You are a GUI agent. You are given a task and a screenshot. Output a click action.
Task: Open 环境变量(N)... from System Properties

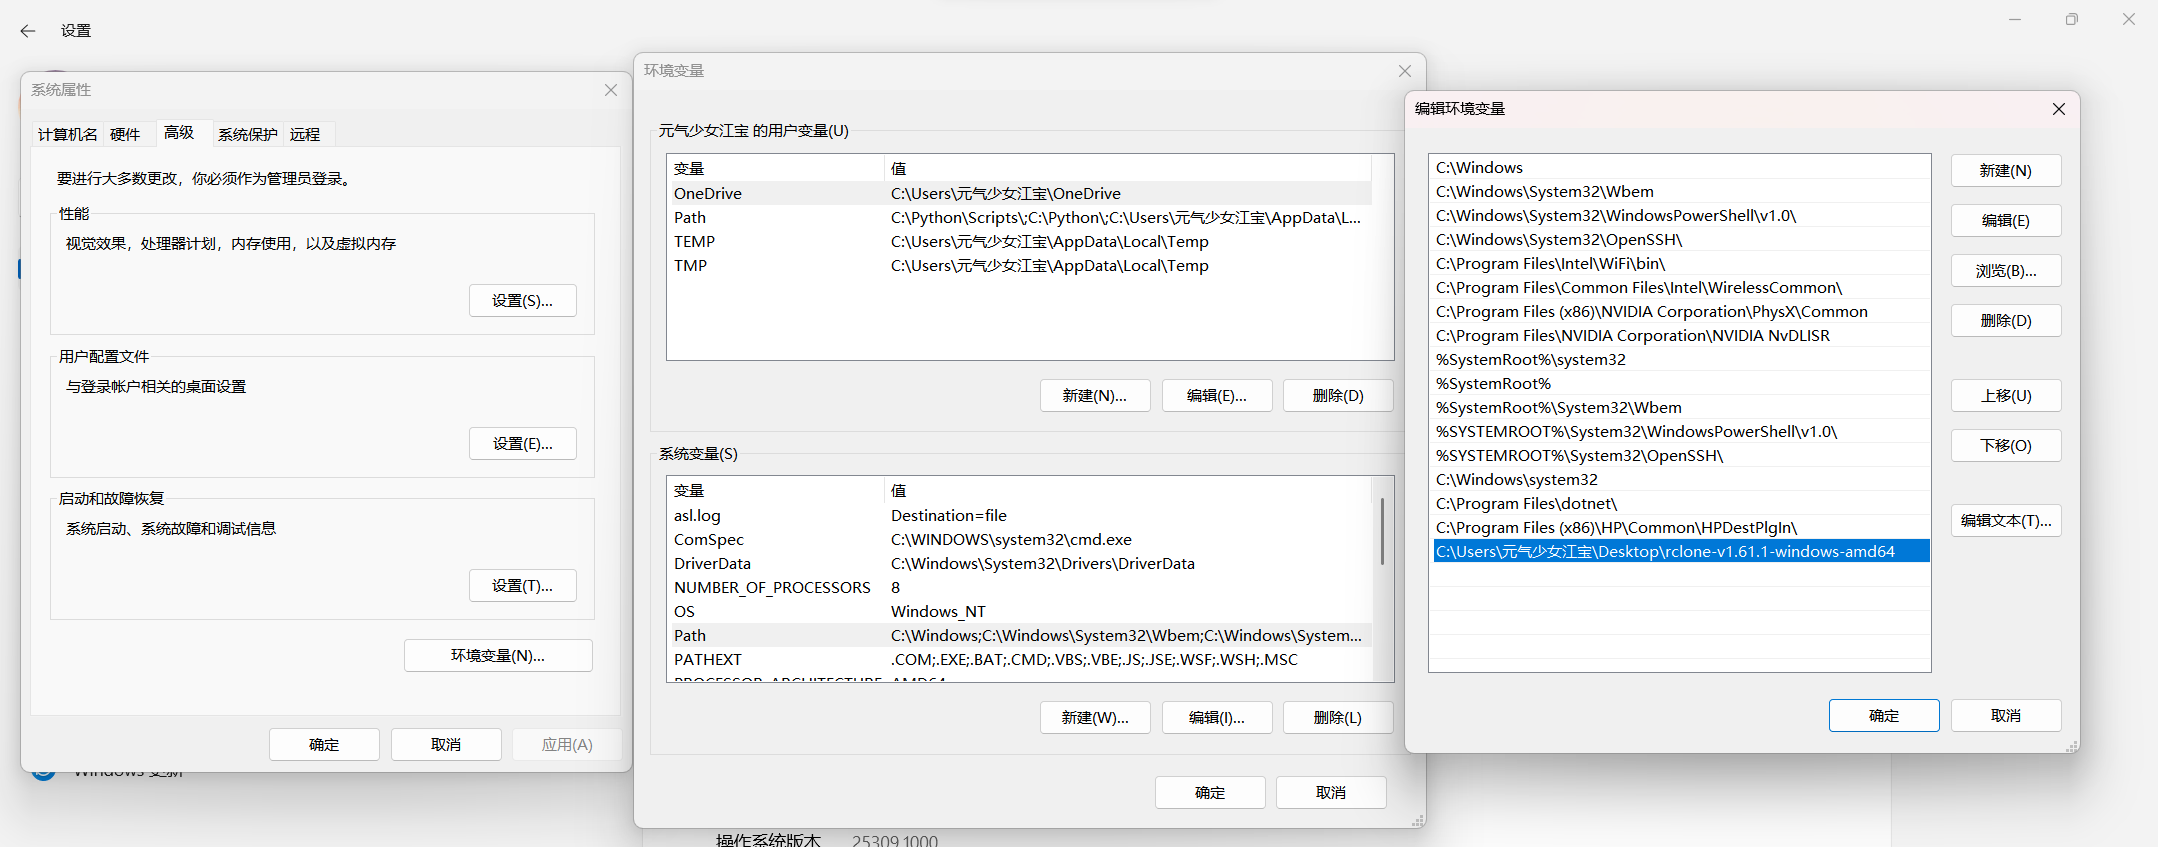498,656
